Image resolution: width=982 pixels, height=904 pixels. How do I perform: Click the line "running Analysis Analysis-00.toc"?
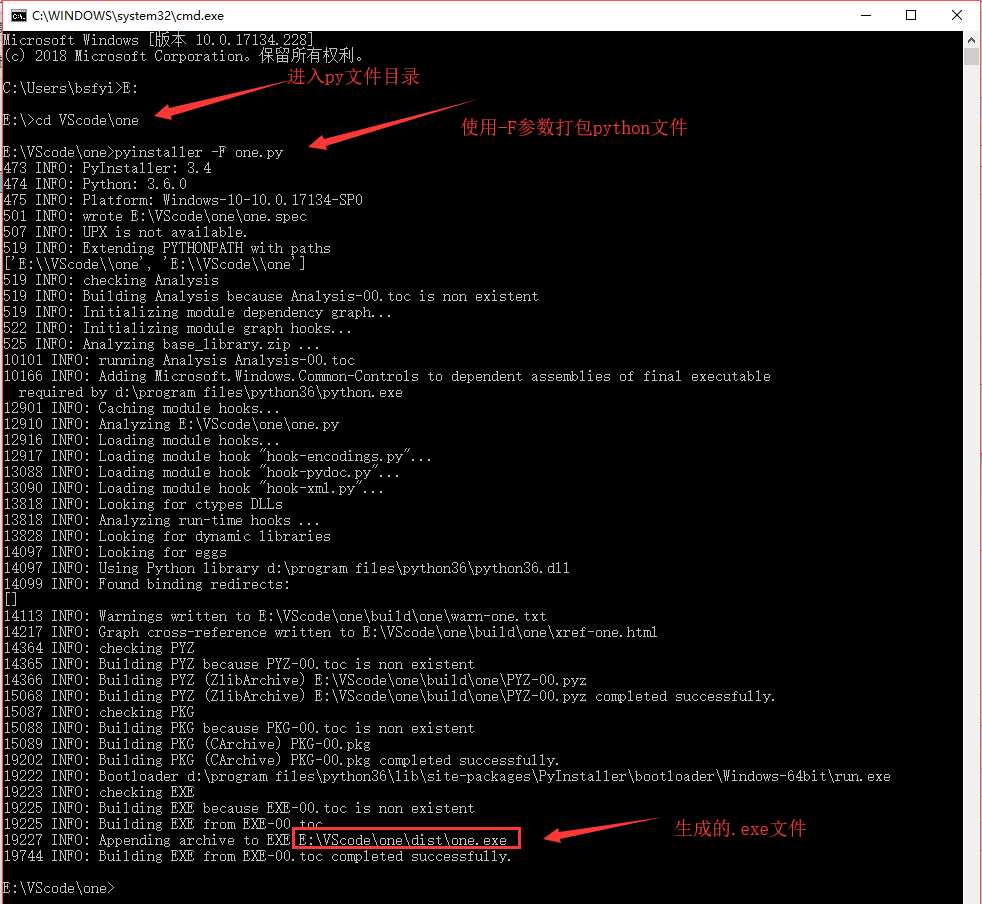point(227,360)
